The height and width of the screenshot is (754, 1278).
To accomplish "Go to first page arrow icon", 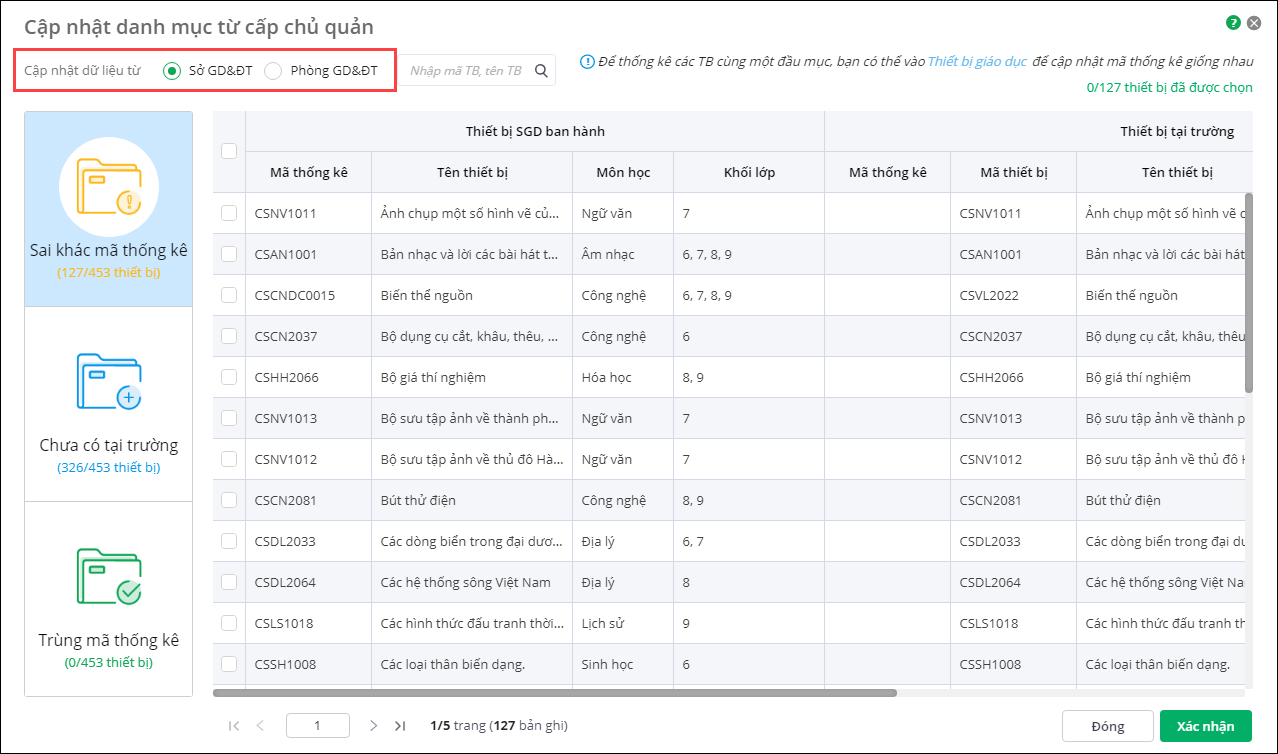I will click(234, 726).
